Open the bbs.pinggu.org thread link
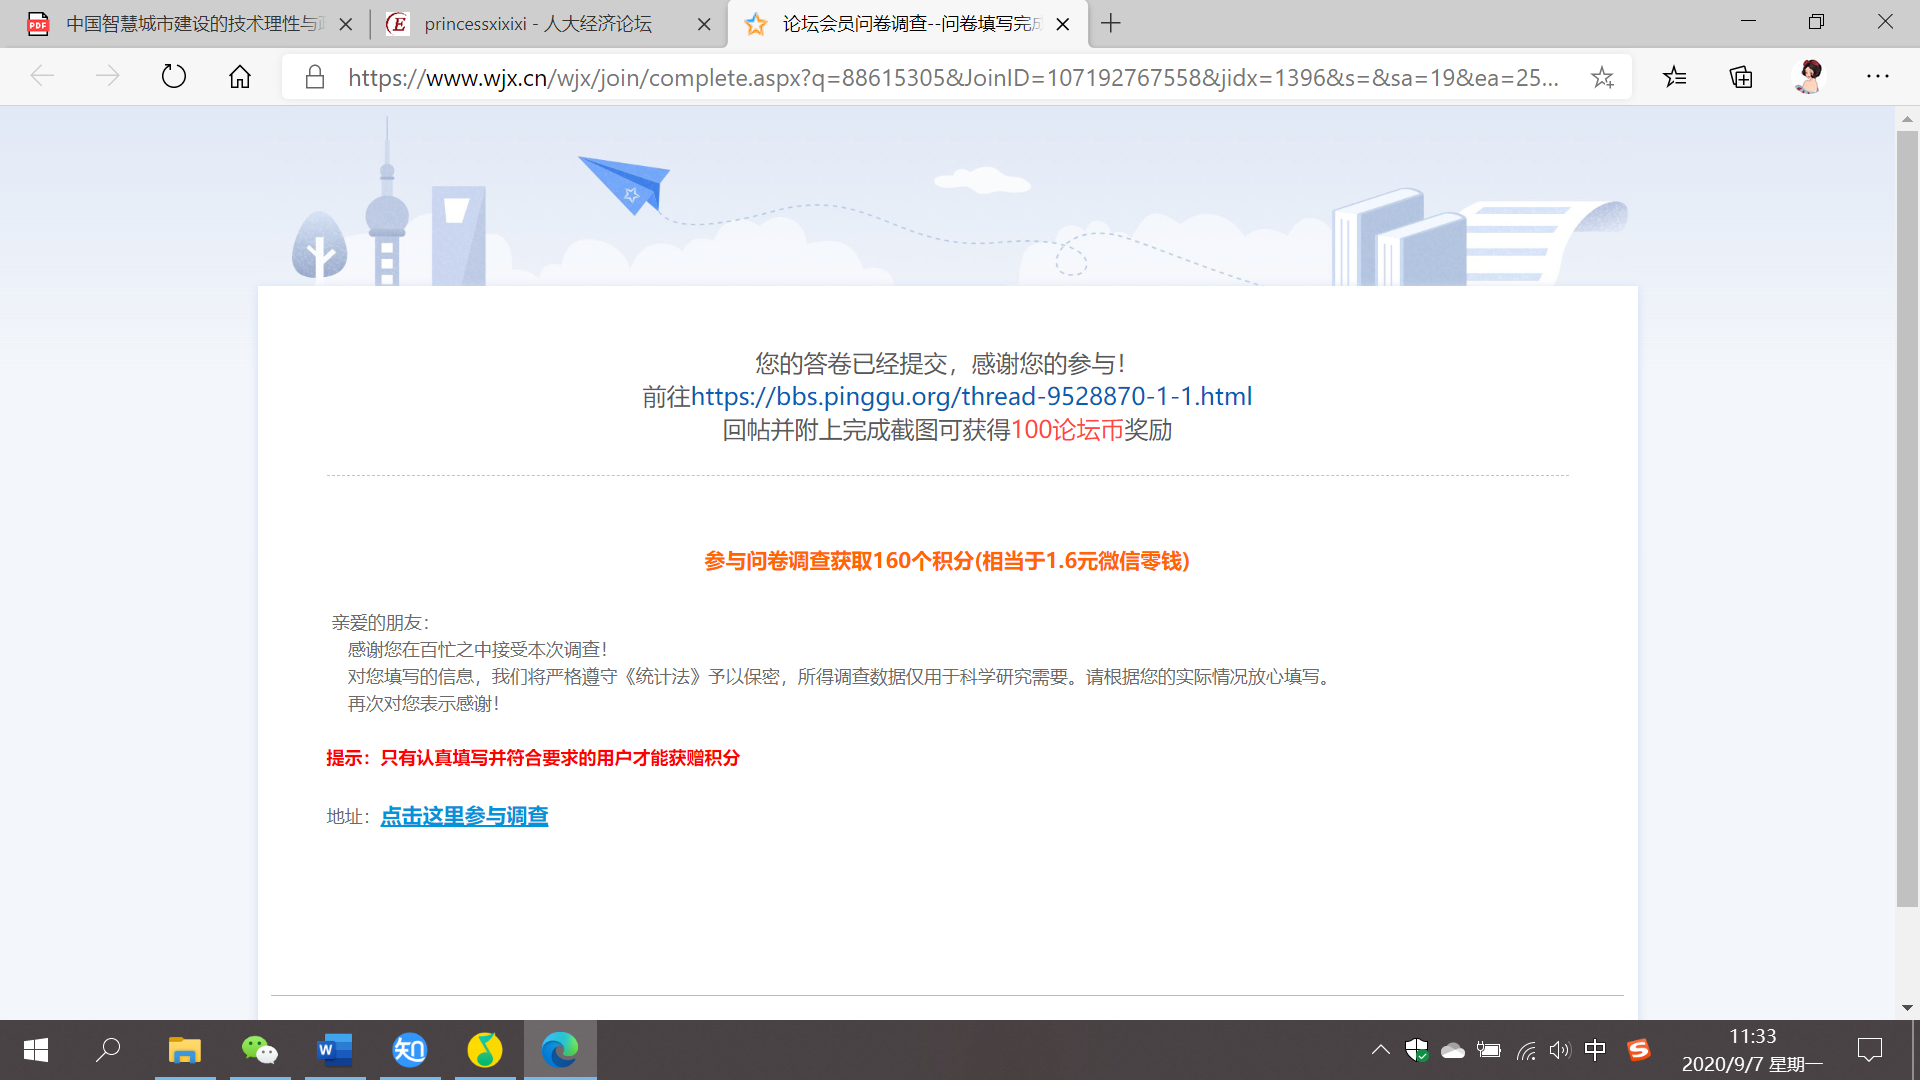1920x1080 pixels. [x=971, y=397]
